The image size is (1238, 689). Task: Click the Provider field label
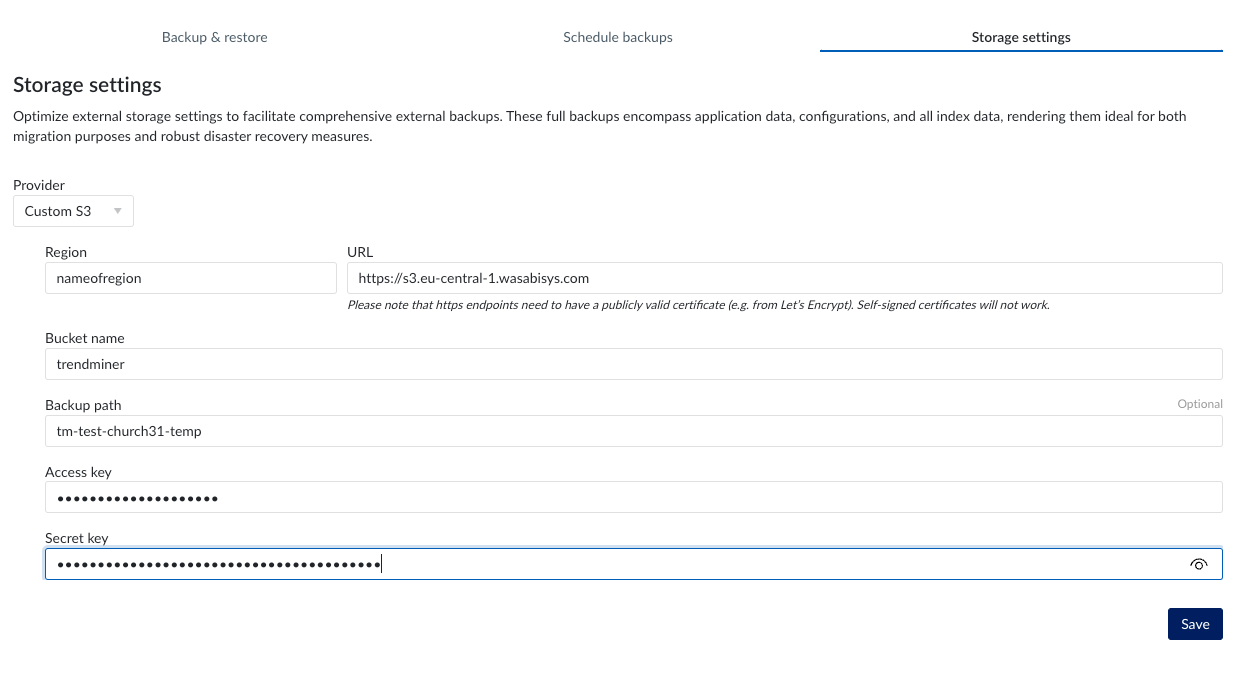pyautogui.click(x=38, y=185)
